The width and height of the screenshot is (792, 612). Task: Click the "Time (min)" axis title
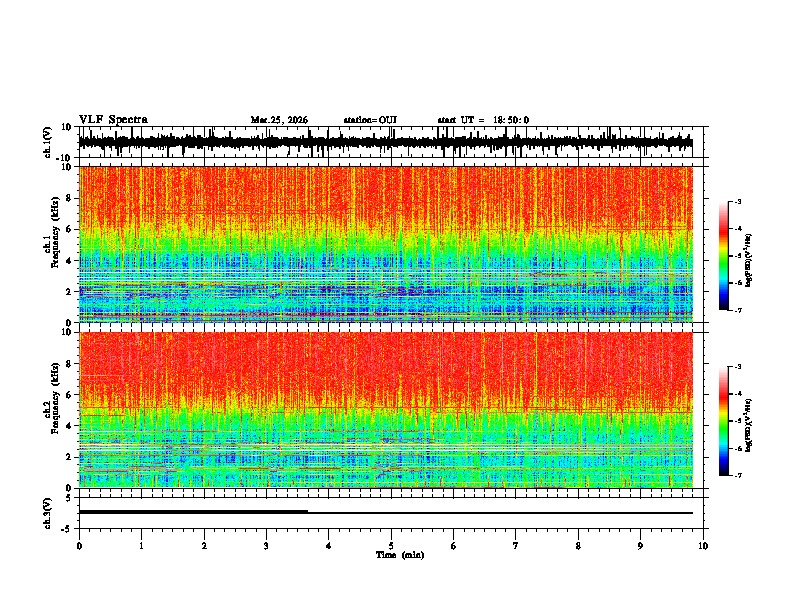400,555
